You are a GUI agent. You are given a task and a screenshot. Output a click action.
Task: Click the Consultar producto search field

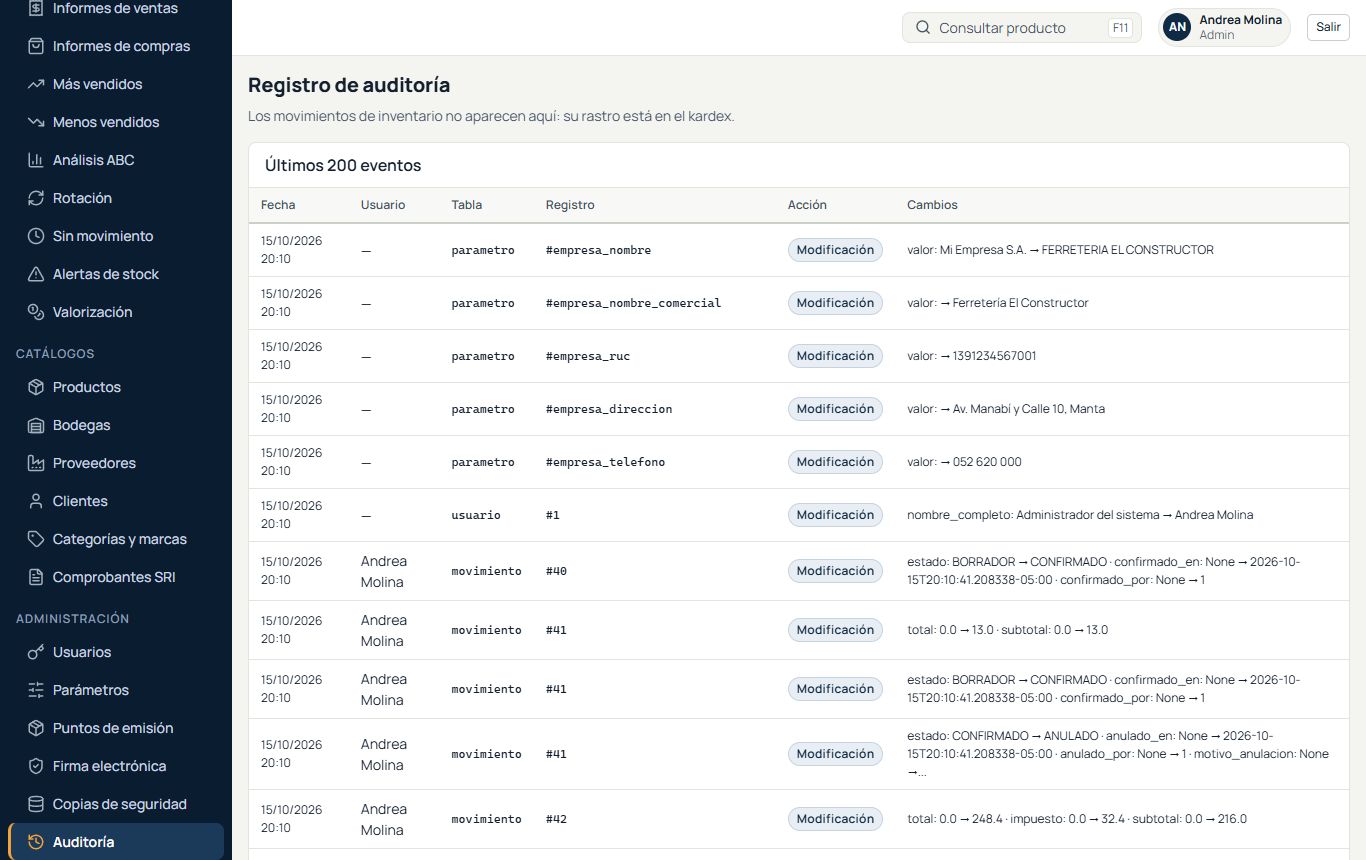(1021, 28)
